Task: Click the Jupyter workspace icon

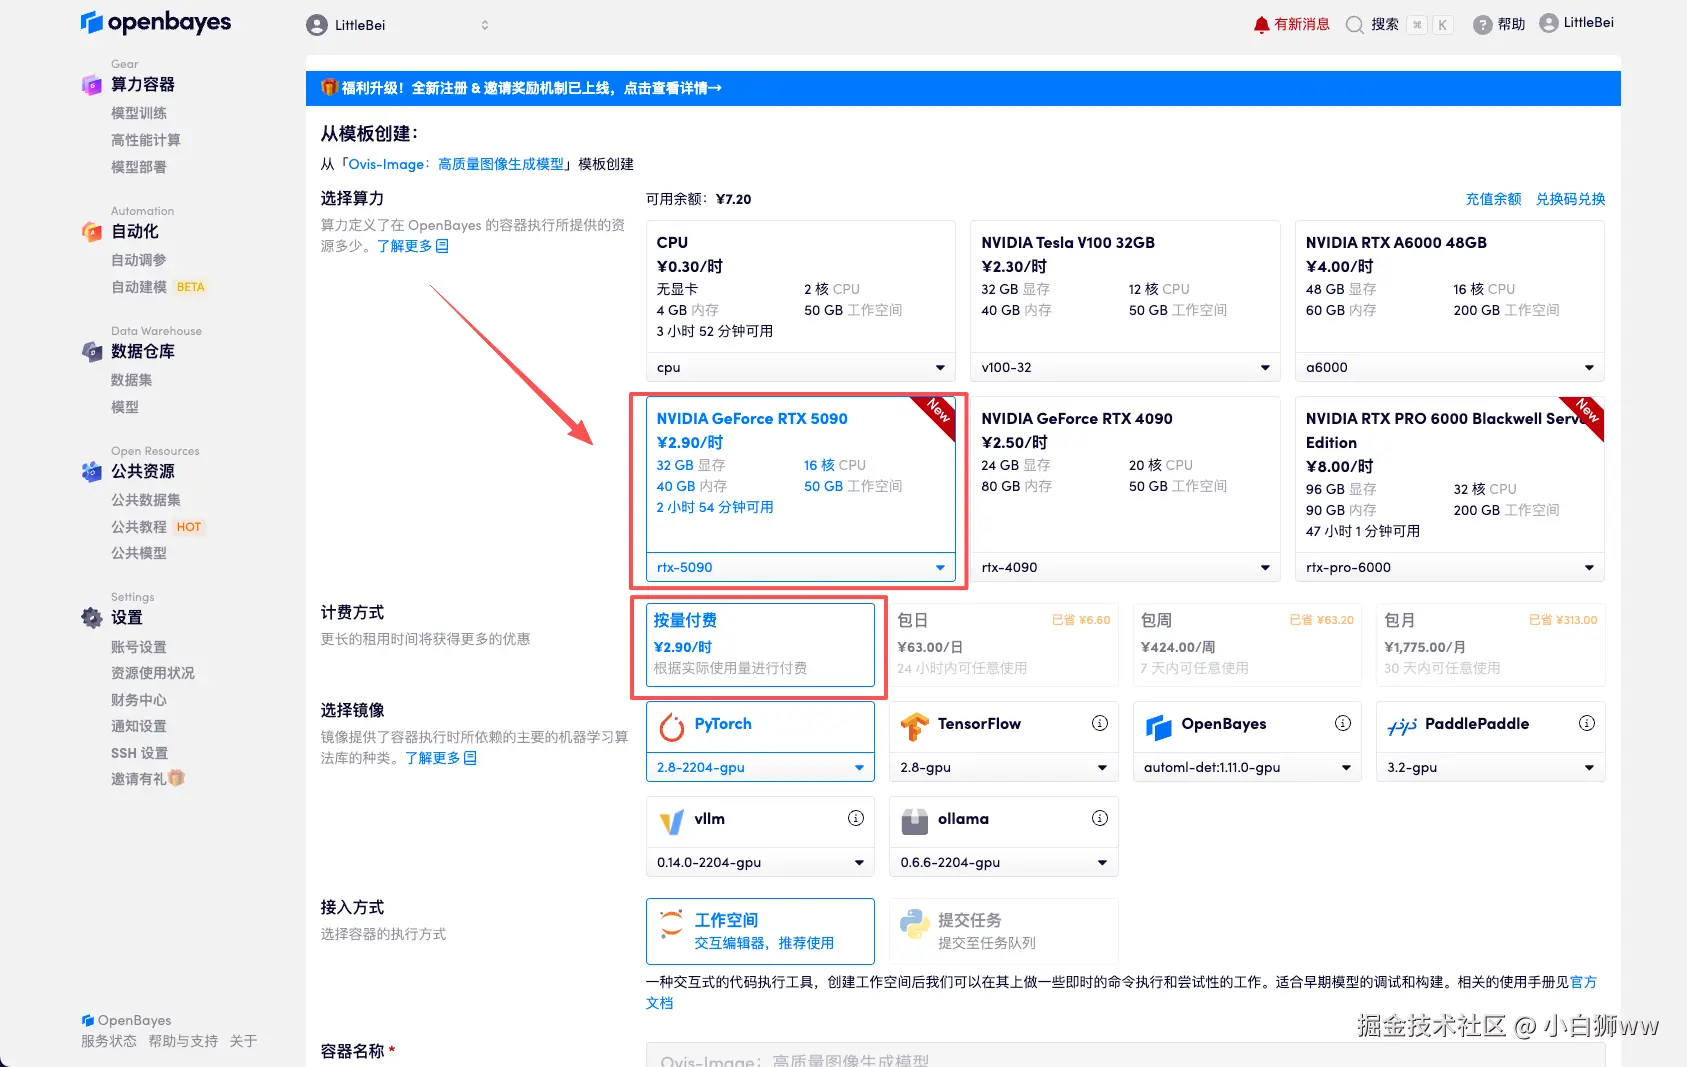Action: [x=672, y=924]
